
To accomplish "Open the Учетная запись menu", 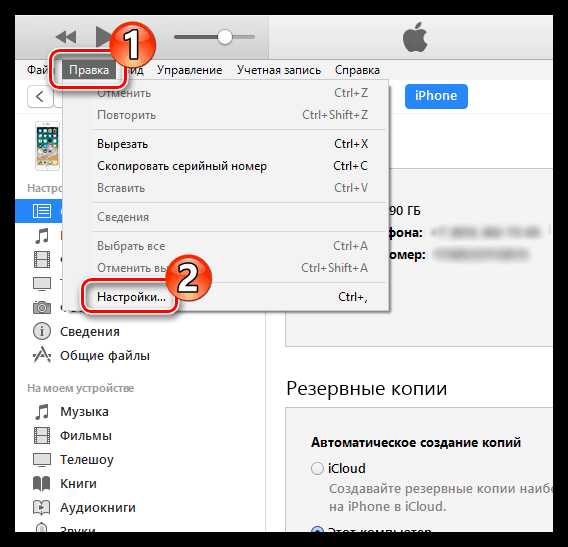I will click(279, 70).
